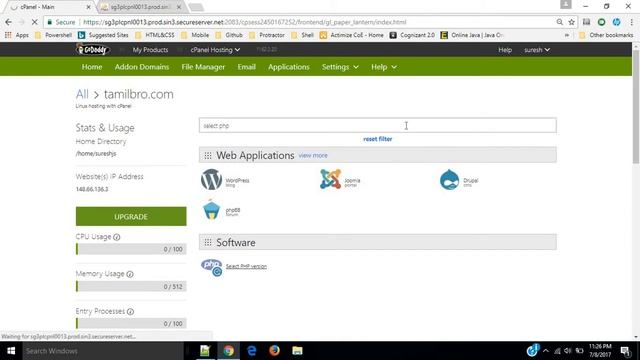Click the Entry Processes info icon
The height and width of the screenshot is (360, 640).
tap(130, 312)
